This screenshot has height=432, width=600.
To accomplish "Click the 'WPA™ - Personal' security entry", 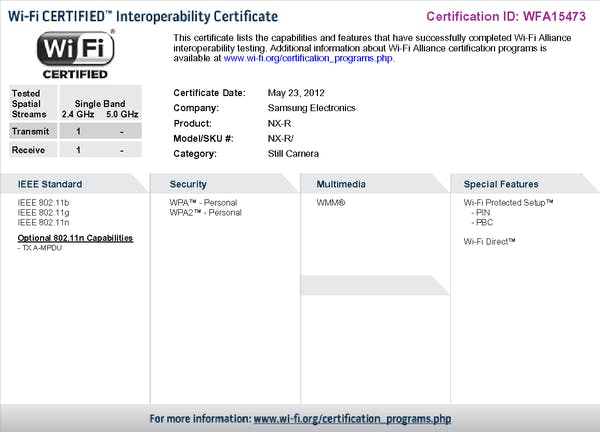I will pyautogui.click(x=203, y=203).
